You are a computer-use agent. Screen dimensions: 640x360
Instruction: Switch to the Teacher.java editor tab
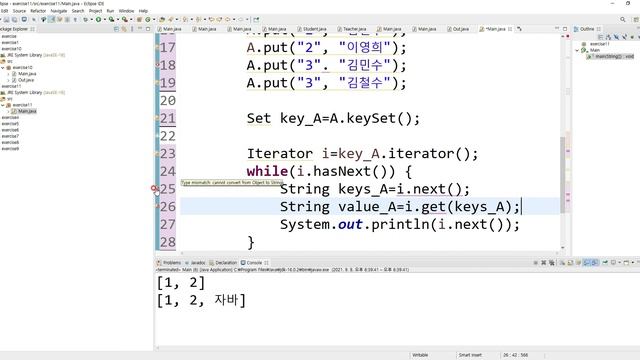352,29
